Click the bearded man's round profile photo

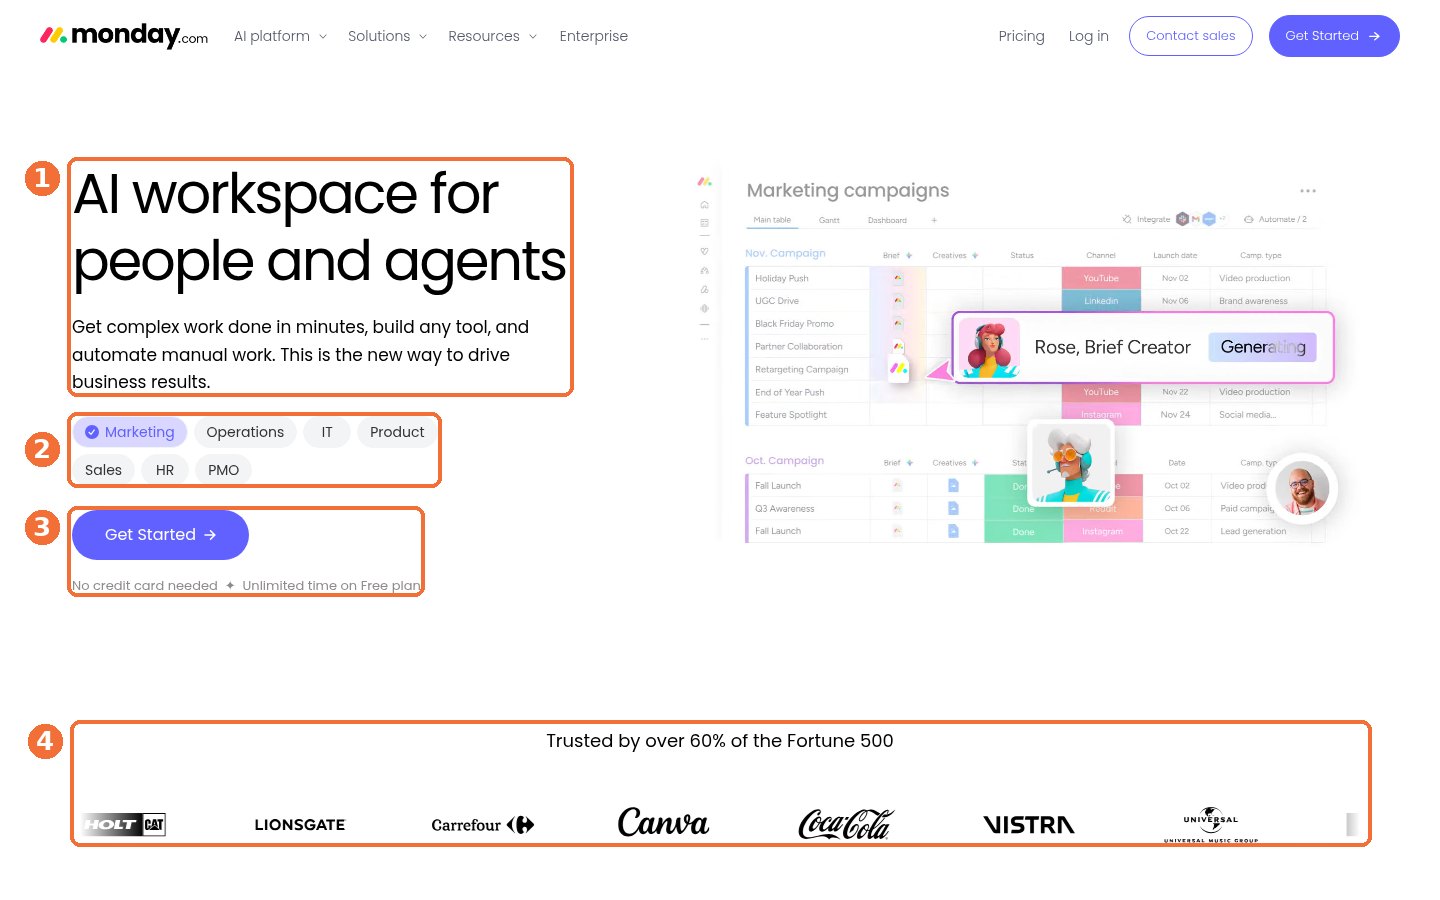pyautogui.click(x=1302, y=489)
